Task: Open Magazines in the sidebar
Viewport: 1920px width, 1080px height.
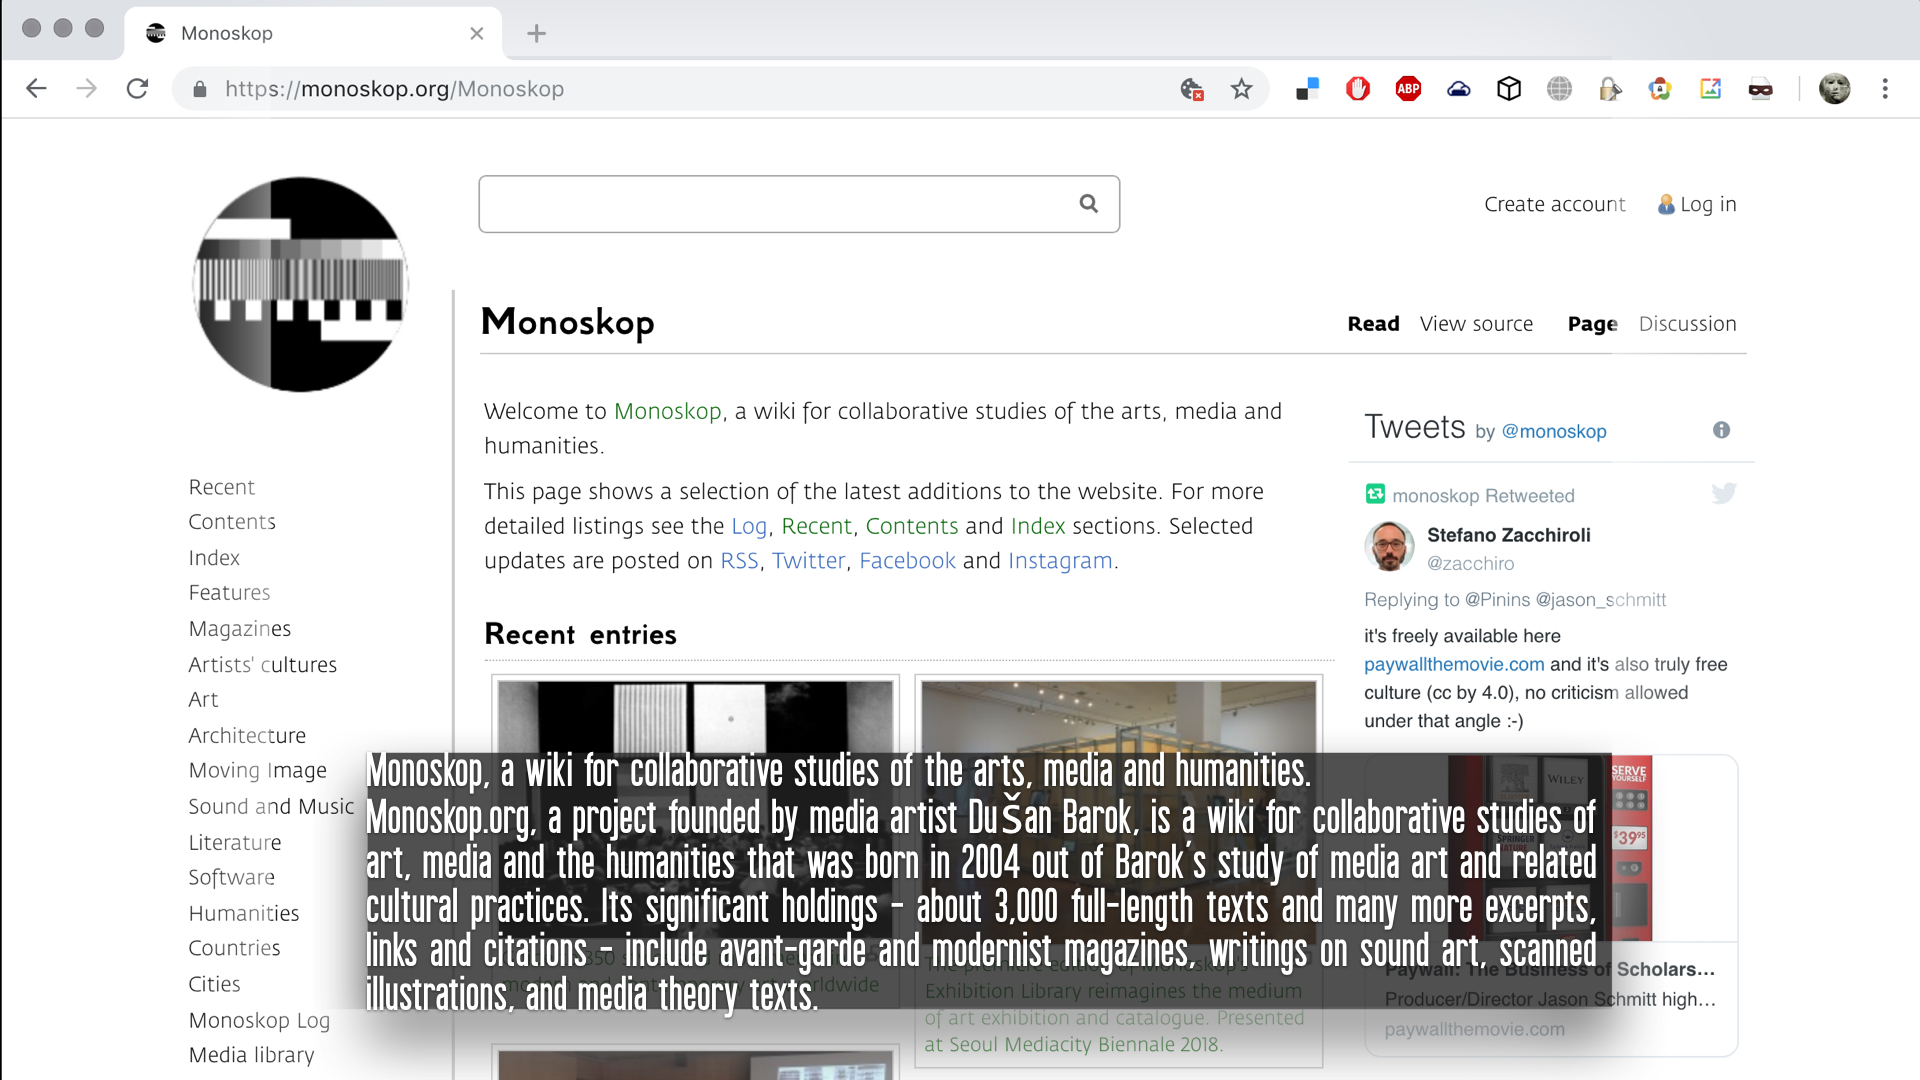Action: coord(239,629)
